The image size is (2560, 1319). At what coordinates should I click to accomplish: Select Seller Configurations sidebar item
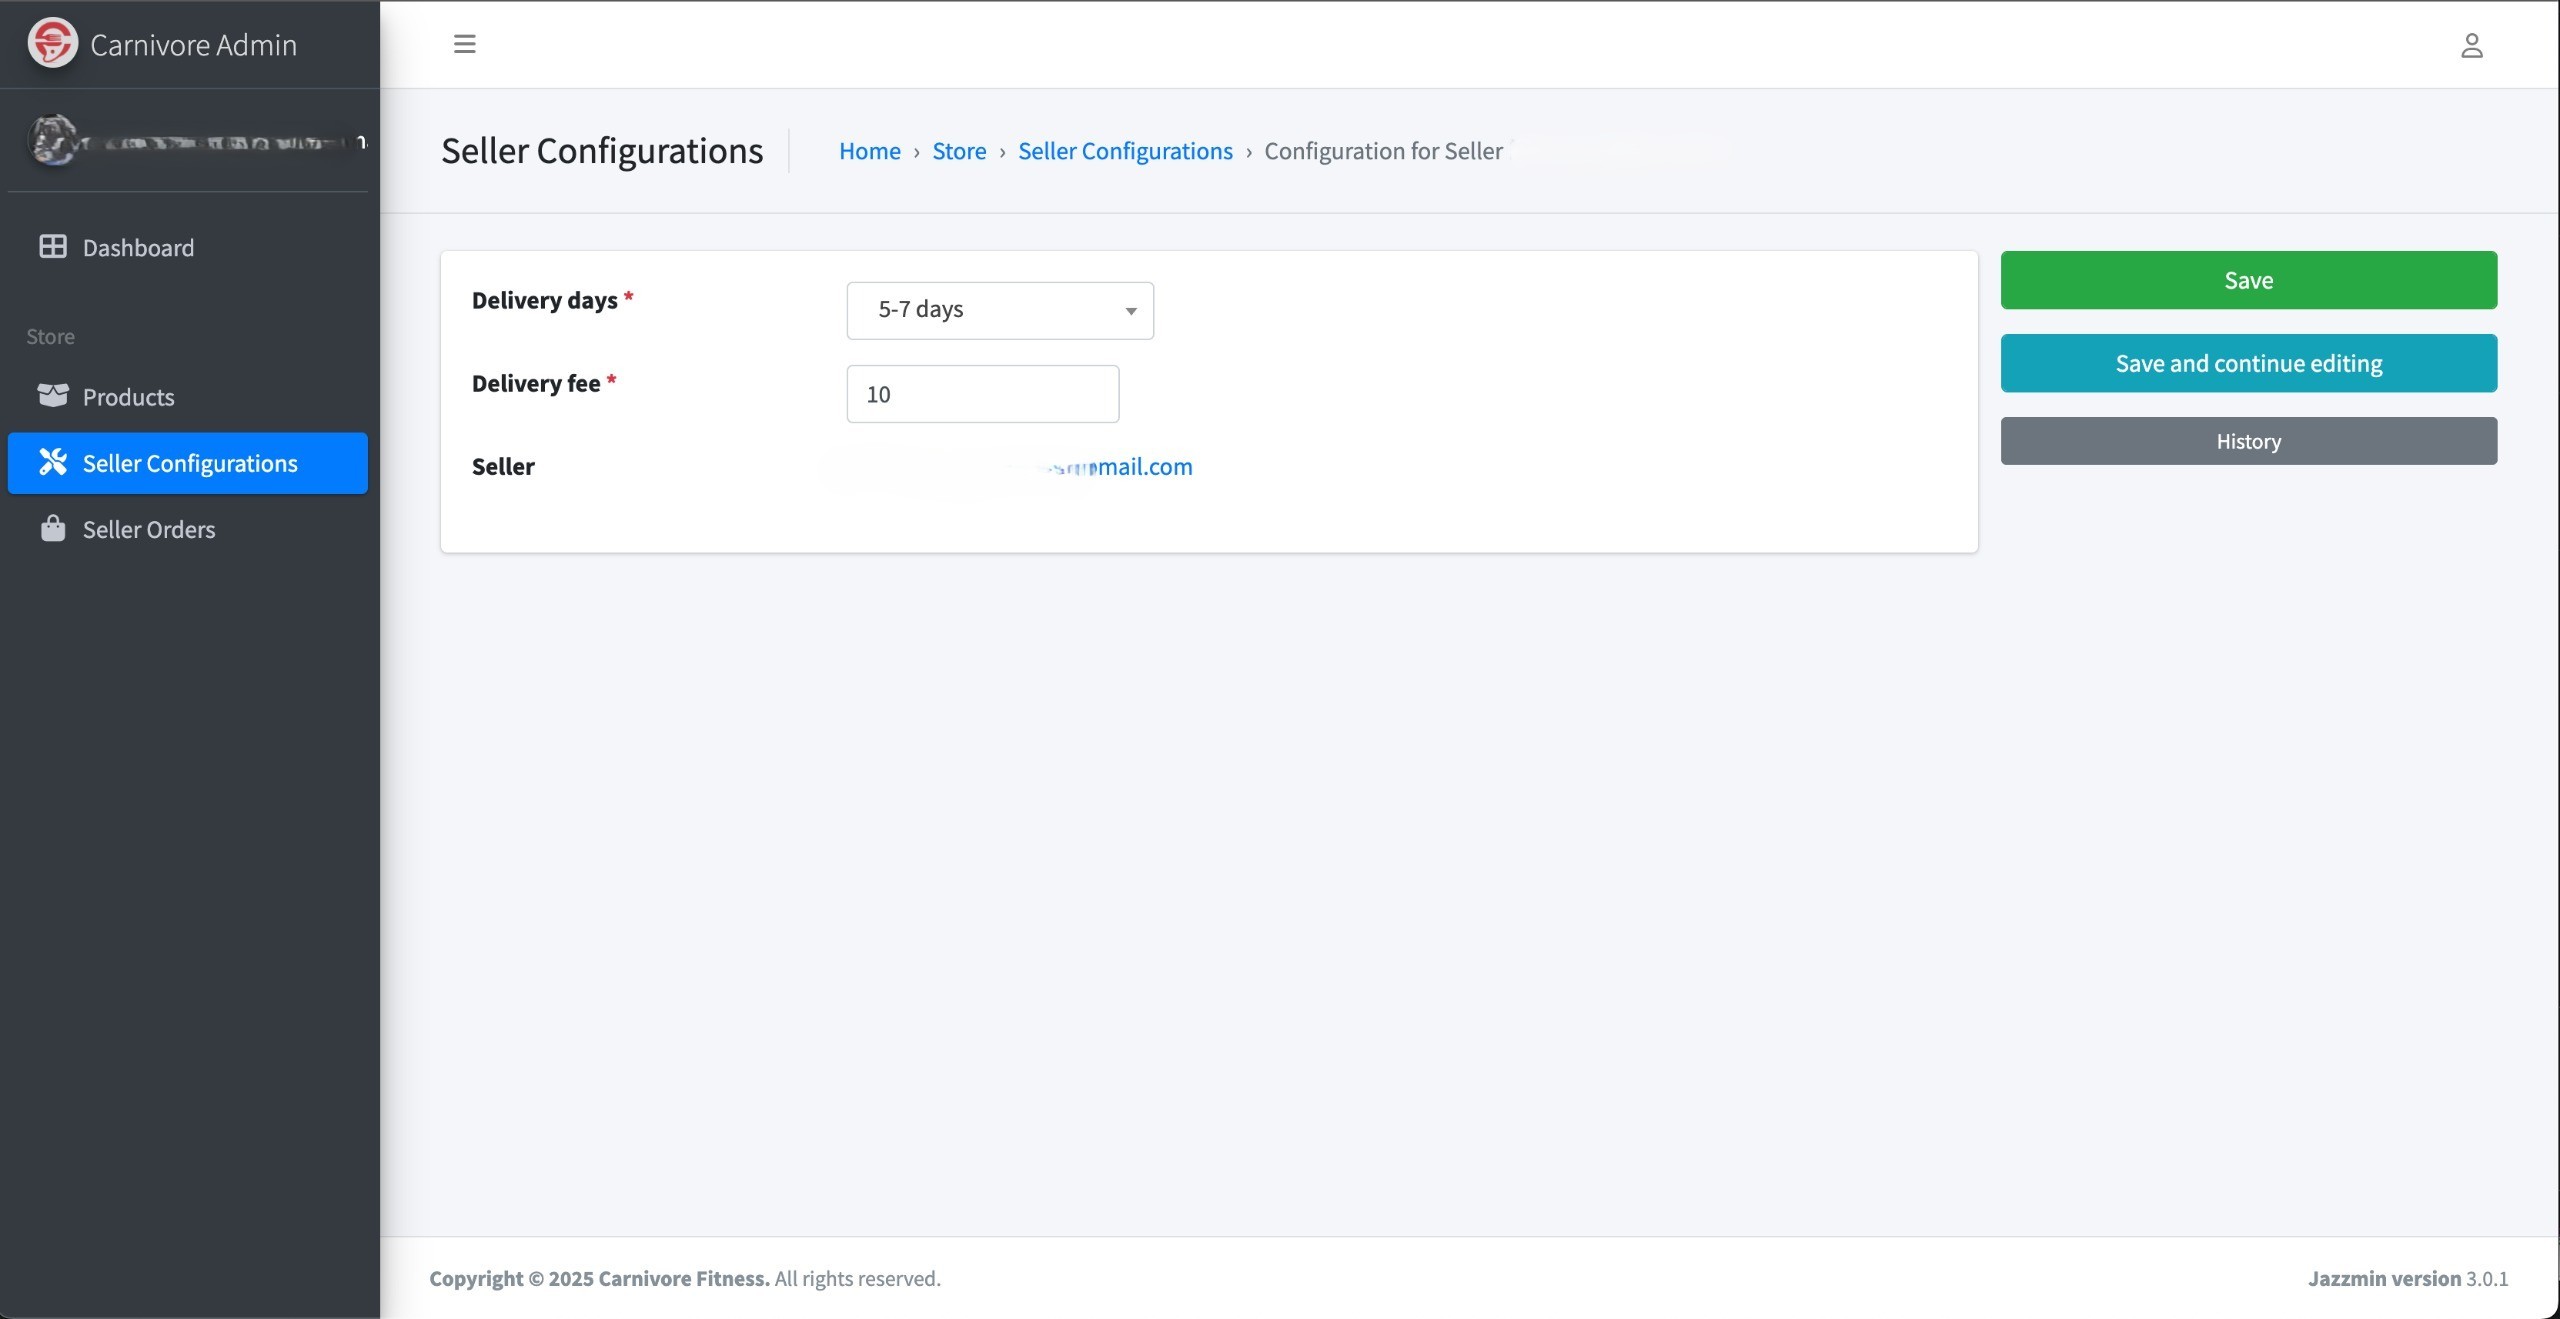(x=188, y=463)
